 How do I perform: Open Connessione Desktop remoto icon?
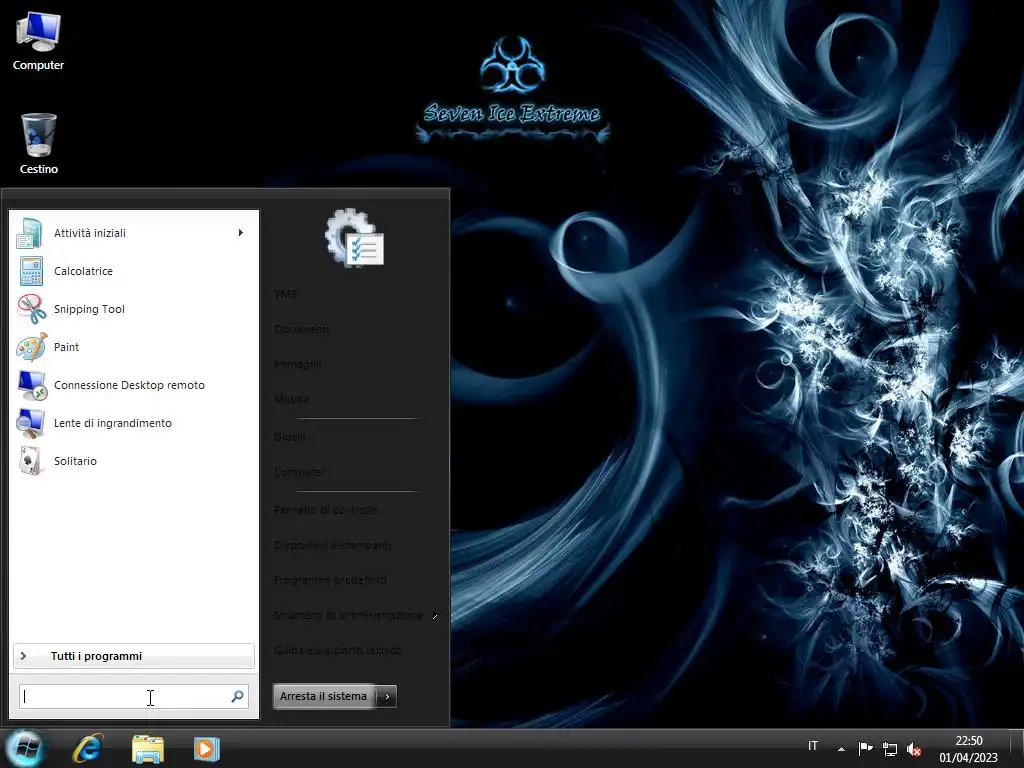coord(31,385)
